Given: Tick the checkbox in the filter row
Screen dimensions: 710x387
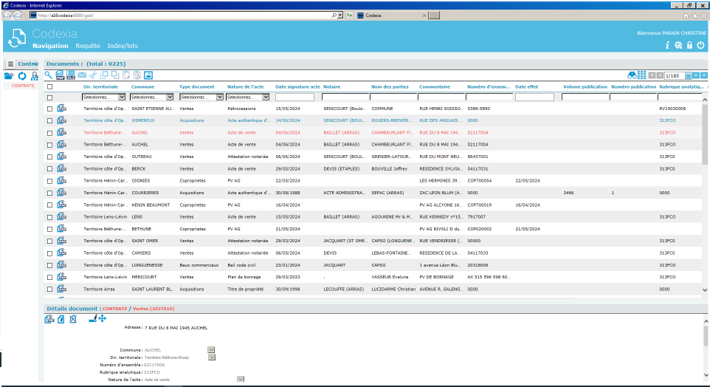Looking at the screenshot, I should click(x=50, y=97).
